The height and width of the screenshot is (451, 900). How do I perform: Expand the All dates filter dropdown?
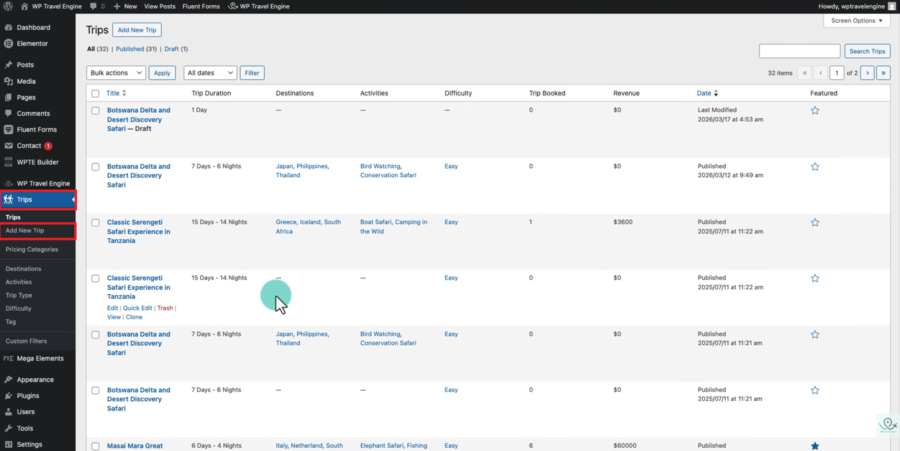click(210, 73)
